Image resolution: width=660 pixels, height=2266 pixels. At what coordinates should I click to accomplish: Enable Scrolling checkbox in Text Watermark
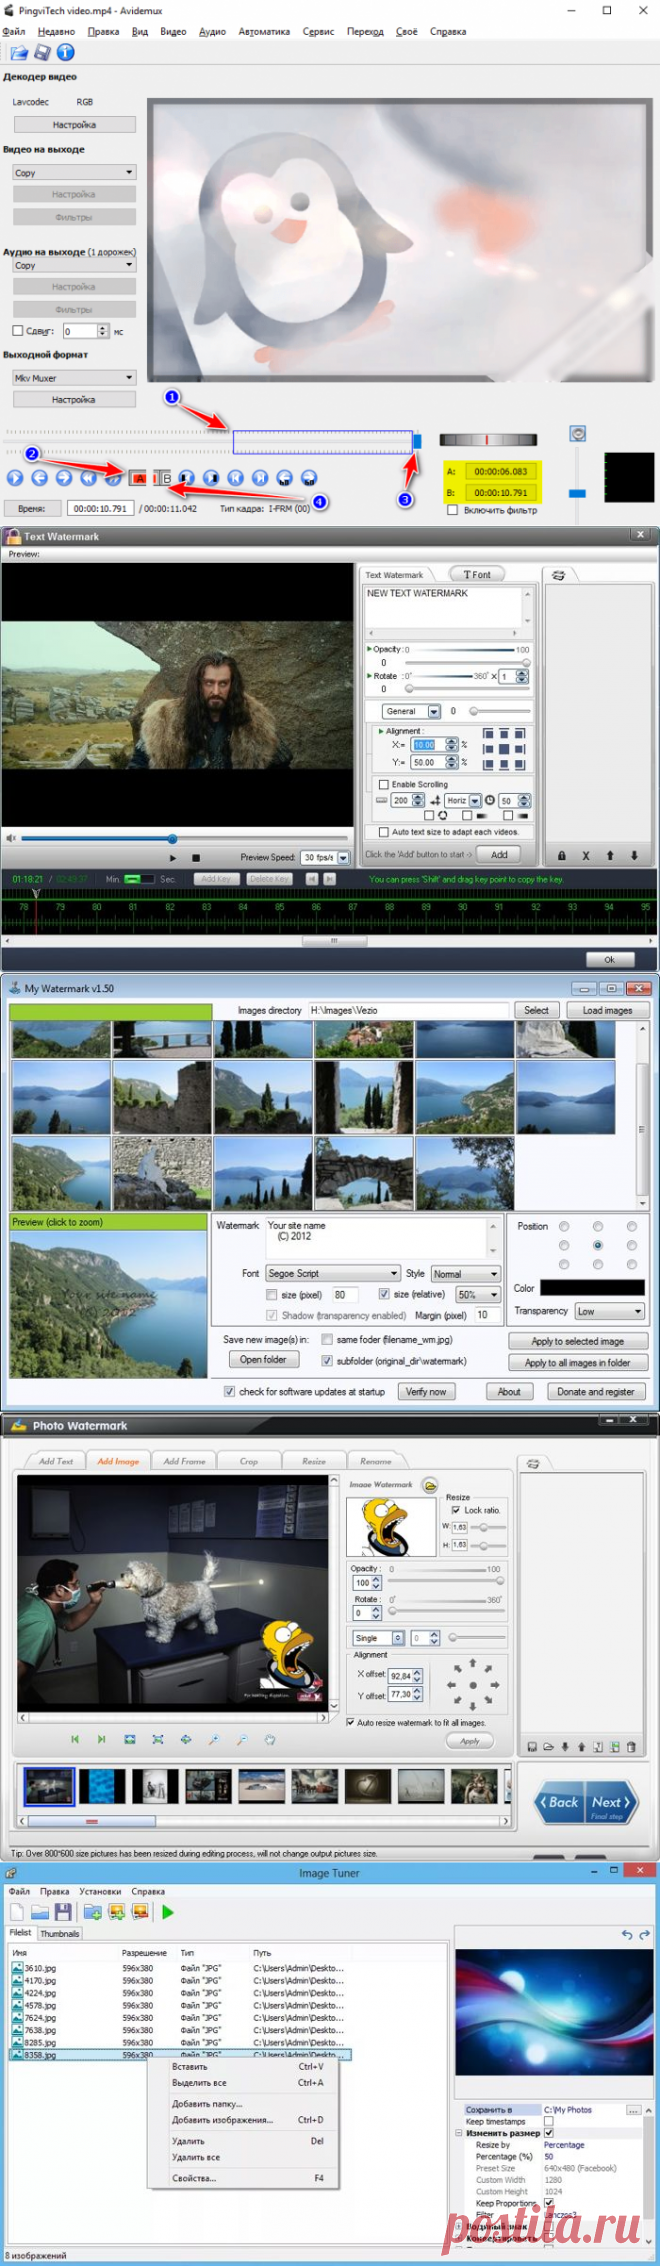coord(384,785)
